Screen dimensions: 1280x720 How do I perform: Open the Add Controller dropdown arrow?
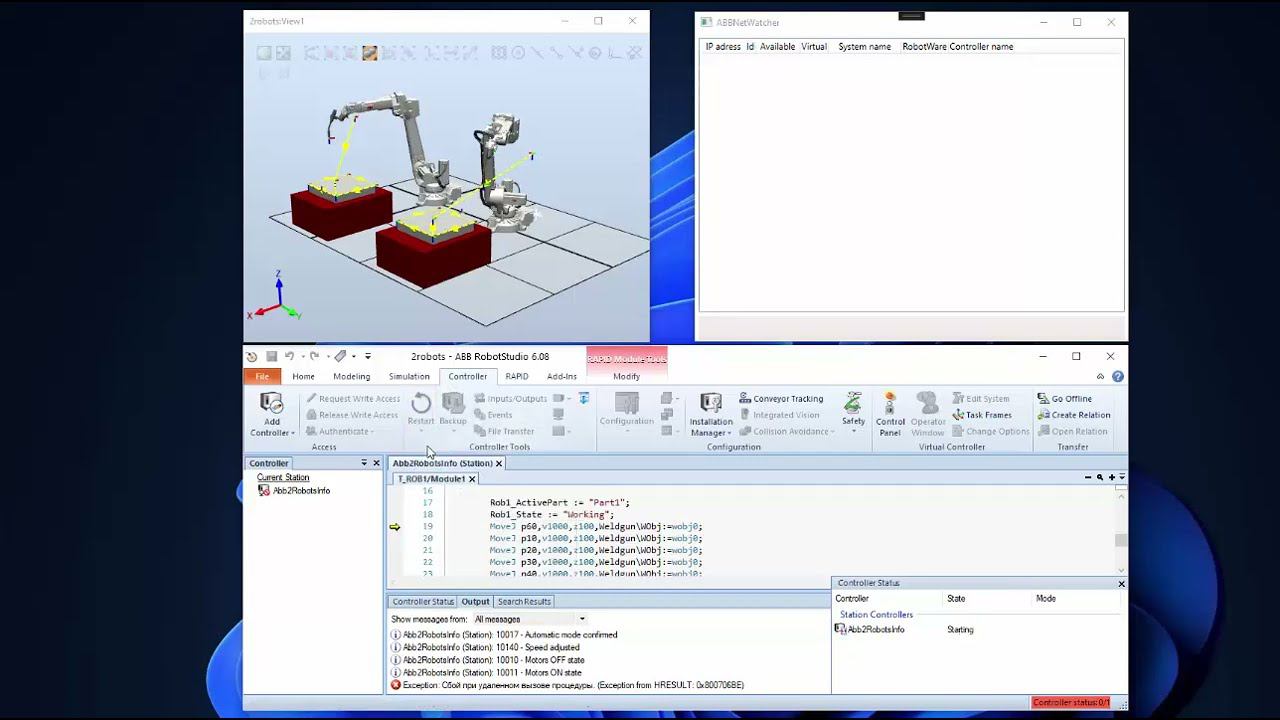point(293,433)
